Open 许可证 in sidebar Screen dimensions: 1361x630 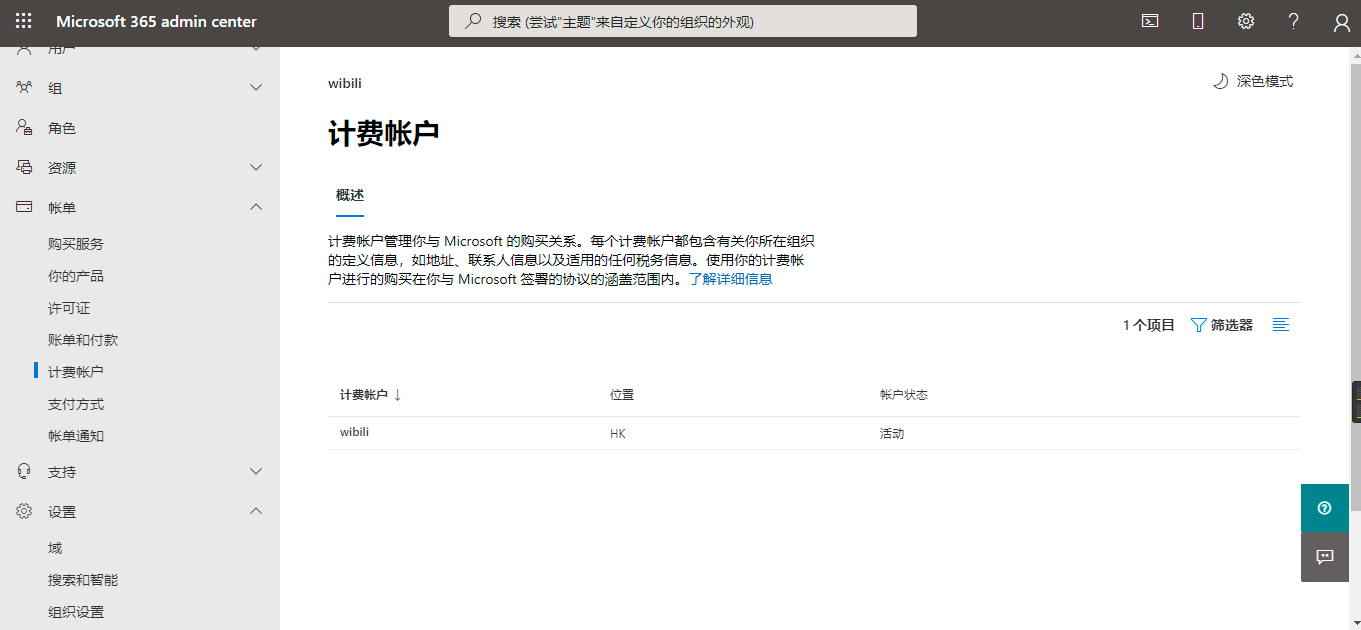[69, 308]
